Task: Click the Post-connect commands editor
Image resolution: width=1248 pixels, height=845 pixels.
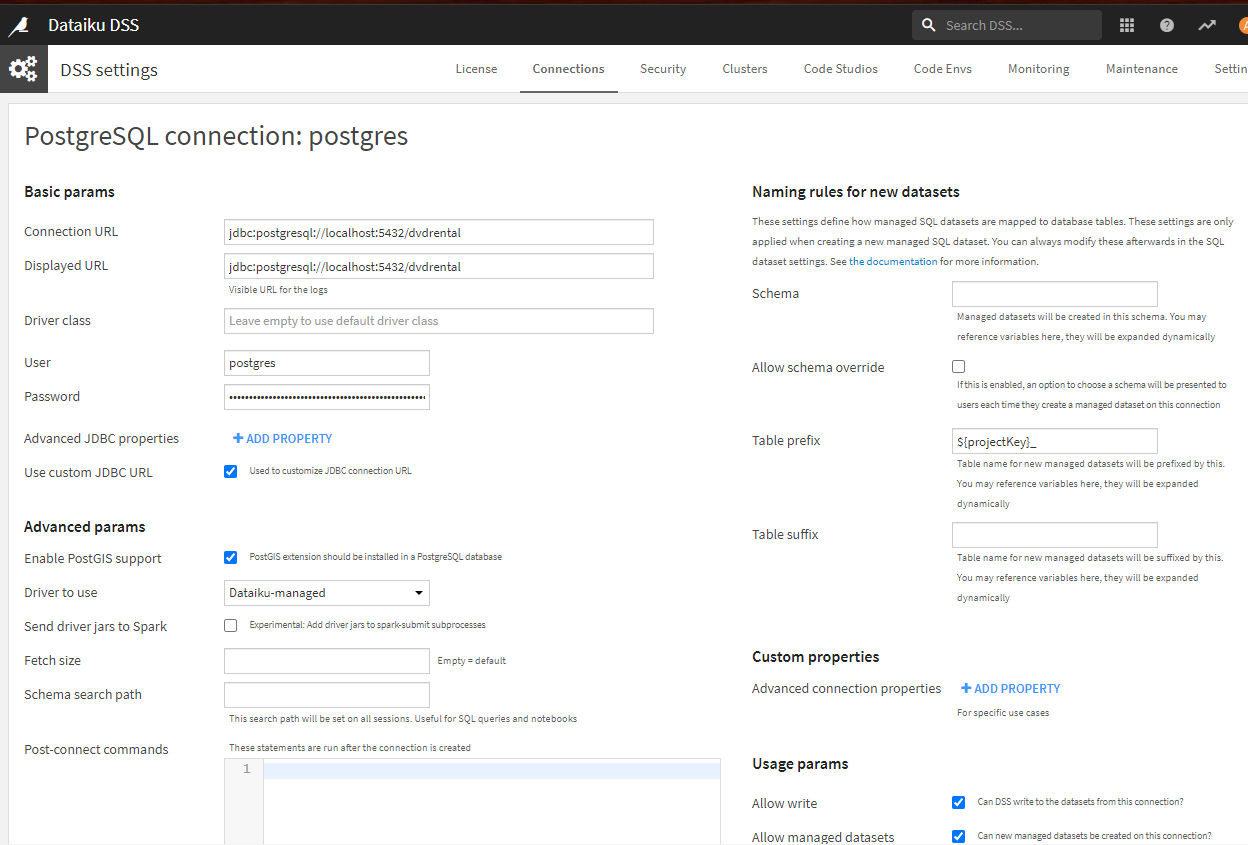Action: coord(472,800)
